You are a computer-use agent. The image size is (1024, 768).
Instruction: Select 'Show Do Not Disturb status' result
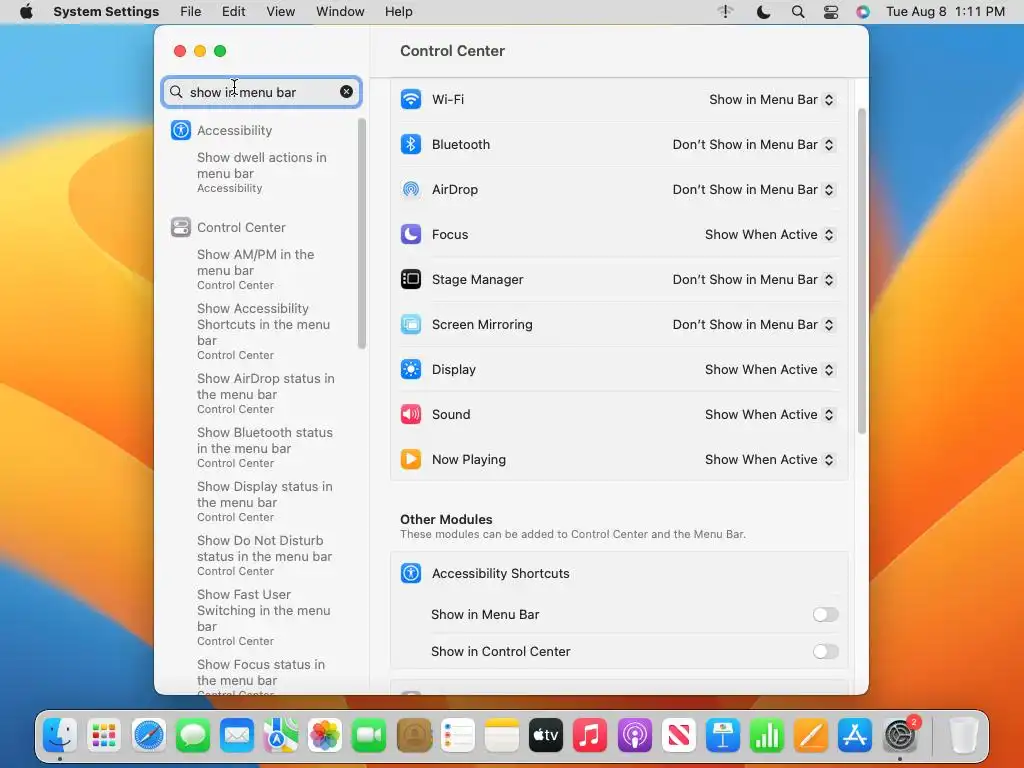264,555
